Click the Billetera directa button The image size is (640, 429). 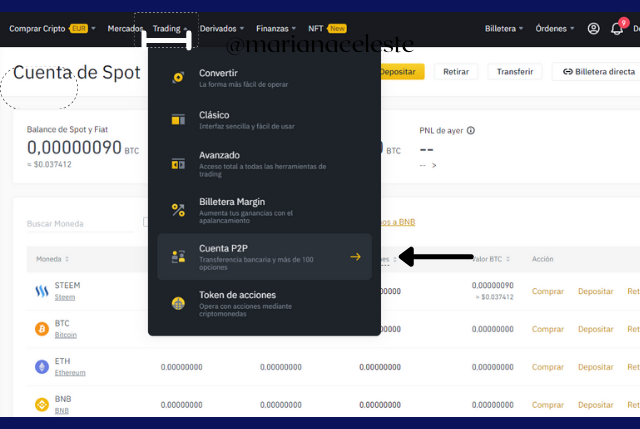[x=596, y=72]
